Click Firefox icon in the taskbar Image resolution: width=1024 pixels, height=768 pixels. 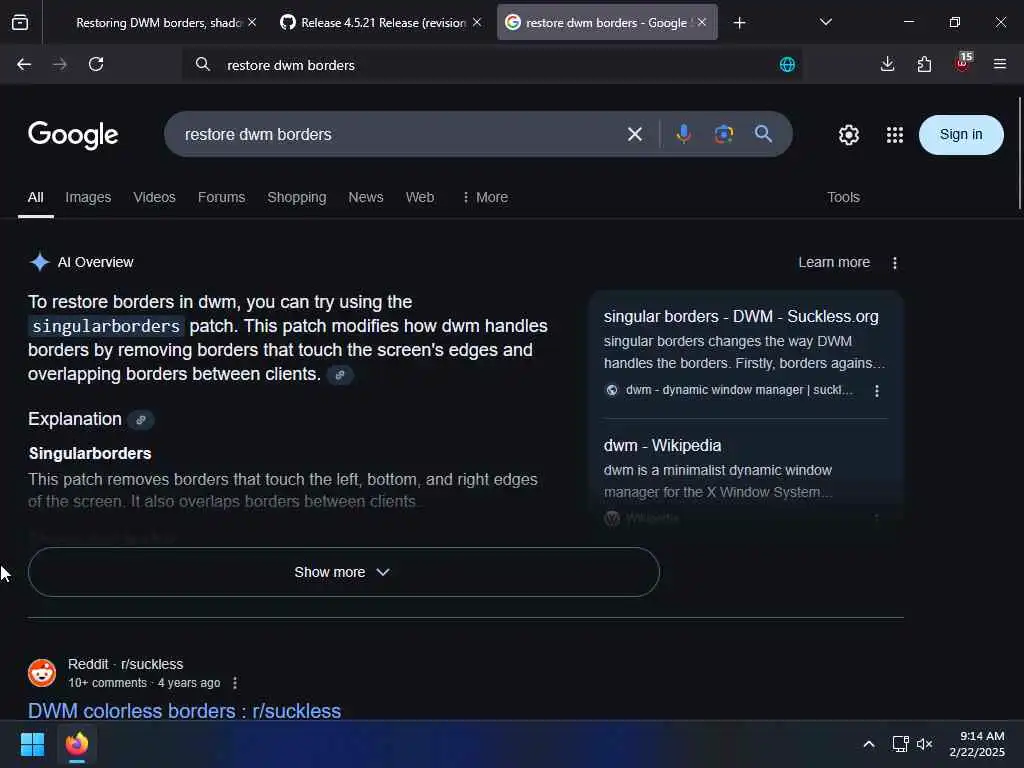77,744
